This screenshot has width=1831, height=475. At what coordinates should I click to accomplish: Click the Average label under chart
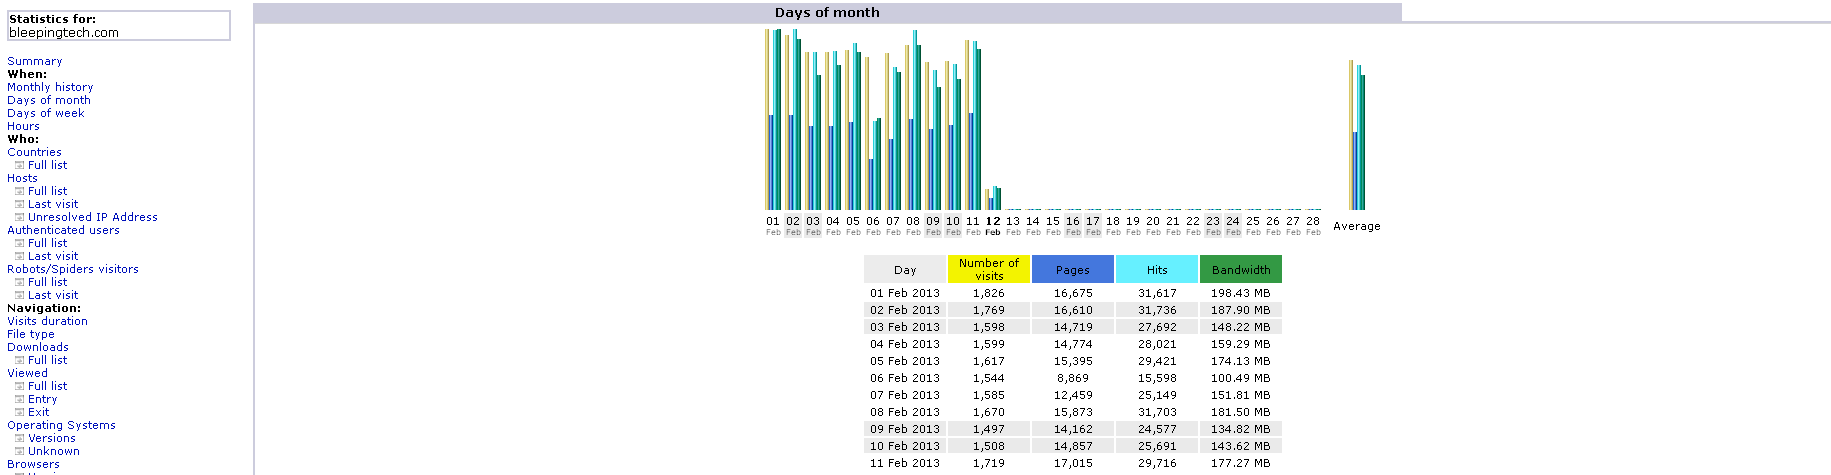click(x=1357, y=226)
